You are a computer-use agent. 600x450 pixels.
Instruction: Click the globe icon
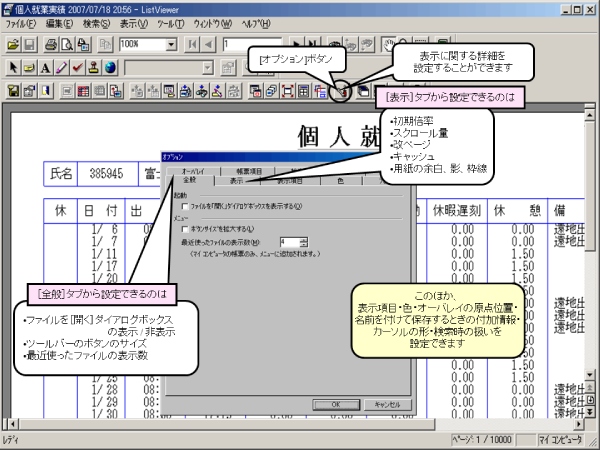[x=110, y=68]
